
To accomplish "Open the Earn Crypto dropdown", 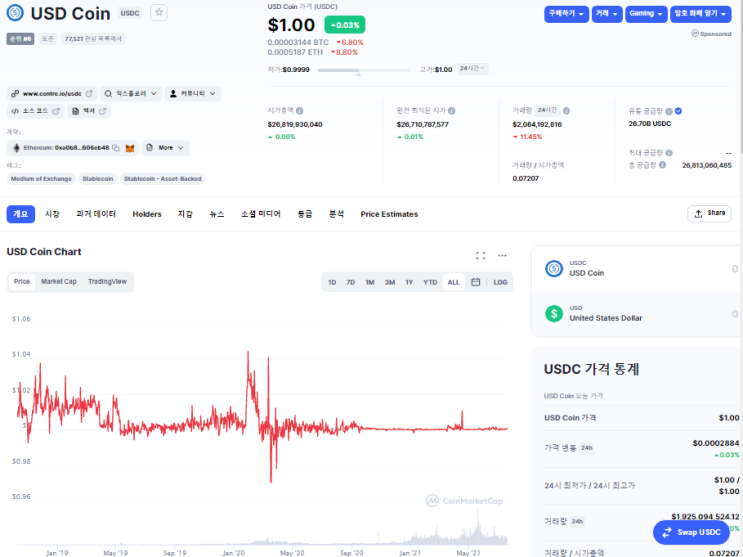I will pyautogui.click(x=700, y=14).
